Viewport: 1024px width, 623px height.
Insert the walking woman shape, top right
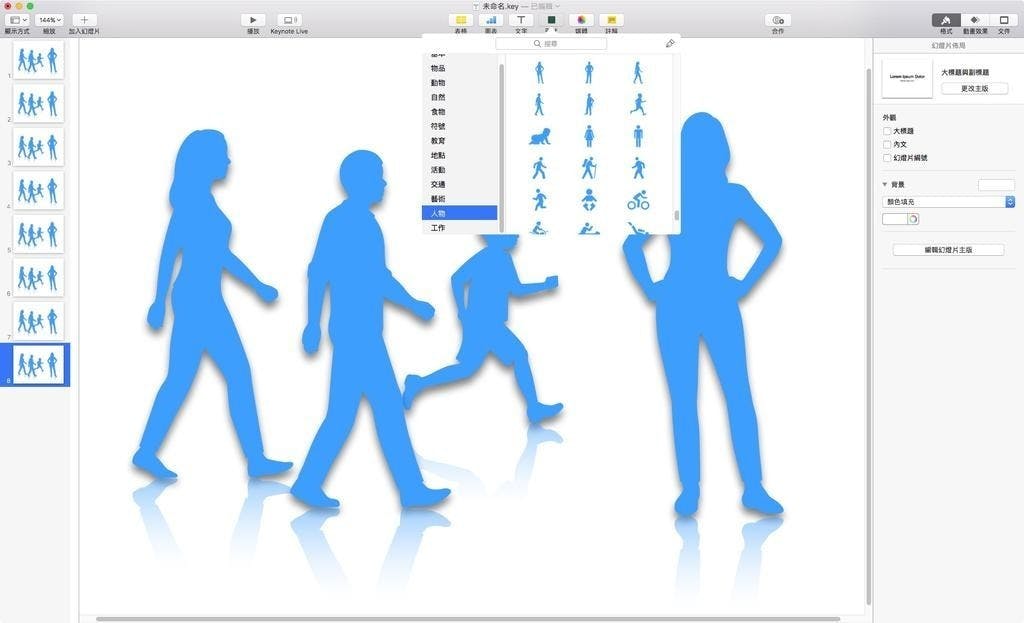(x=638, y=72)
